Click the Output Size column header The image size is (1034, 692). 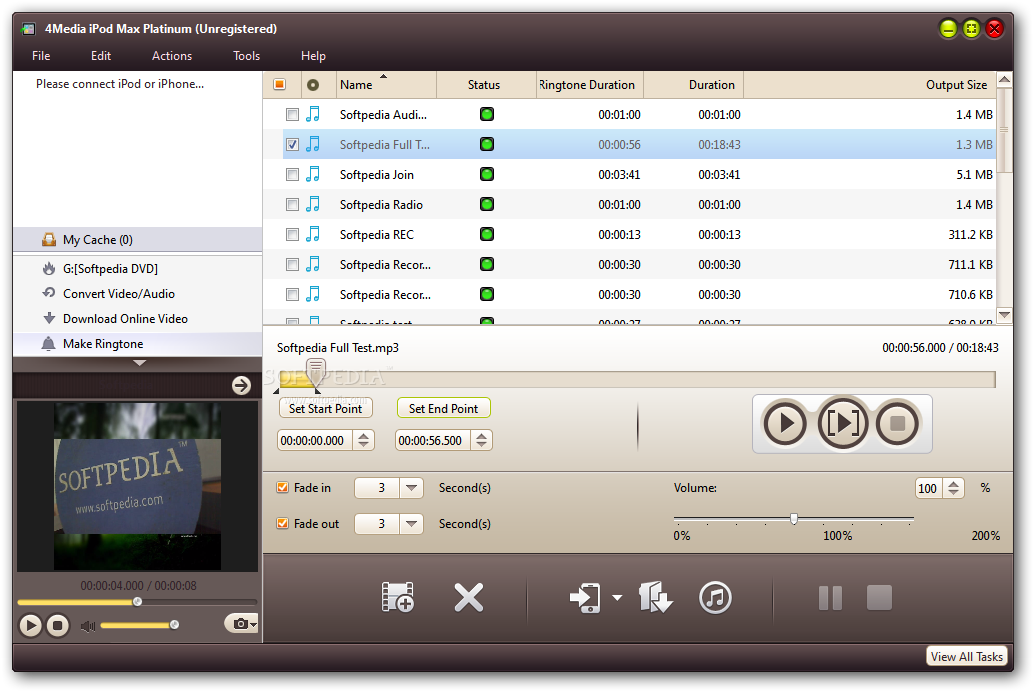tap(869, 85)
